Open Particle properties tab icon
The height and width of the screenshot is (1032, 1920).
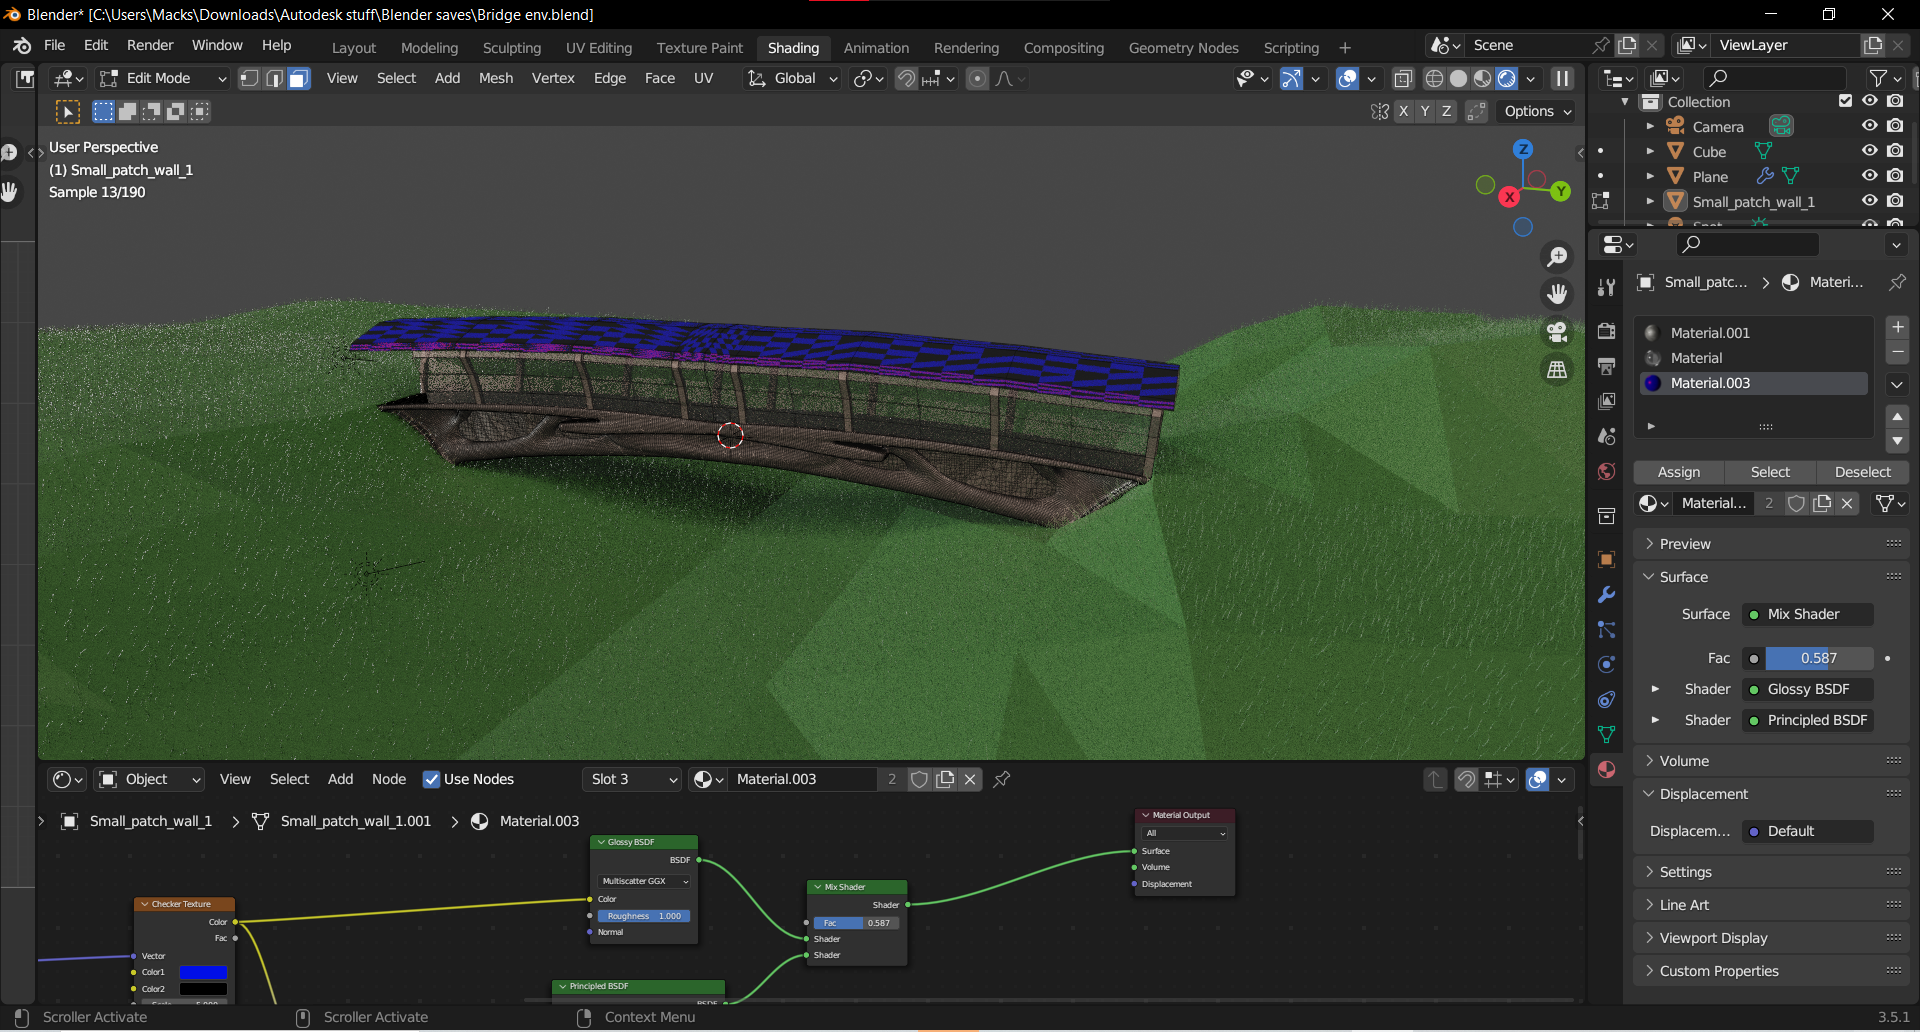(x=1607, y=629)
